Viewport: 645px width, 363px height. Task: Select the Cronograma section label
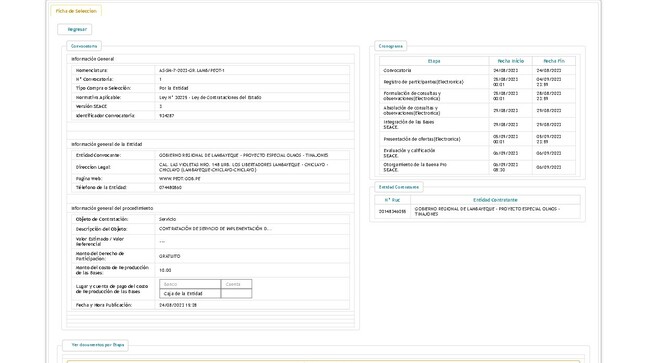(390, 46)
